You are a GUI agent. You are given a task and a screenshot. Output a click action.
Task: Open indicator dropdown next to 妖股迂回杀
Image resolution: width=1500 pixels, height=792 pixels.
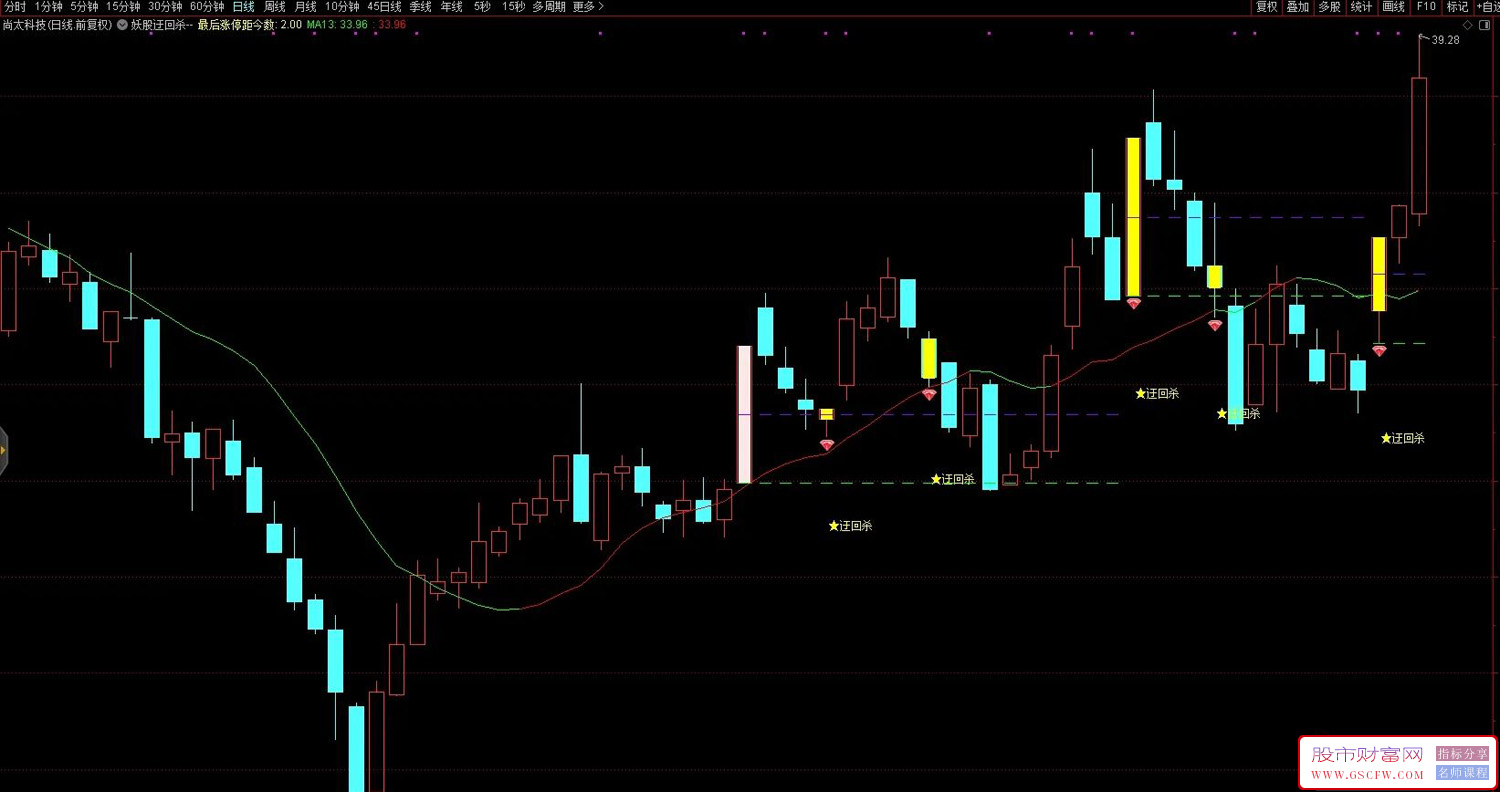click(123, 24)
